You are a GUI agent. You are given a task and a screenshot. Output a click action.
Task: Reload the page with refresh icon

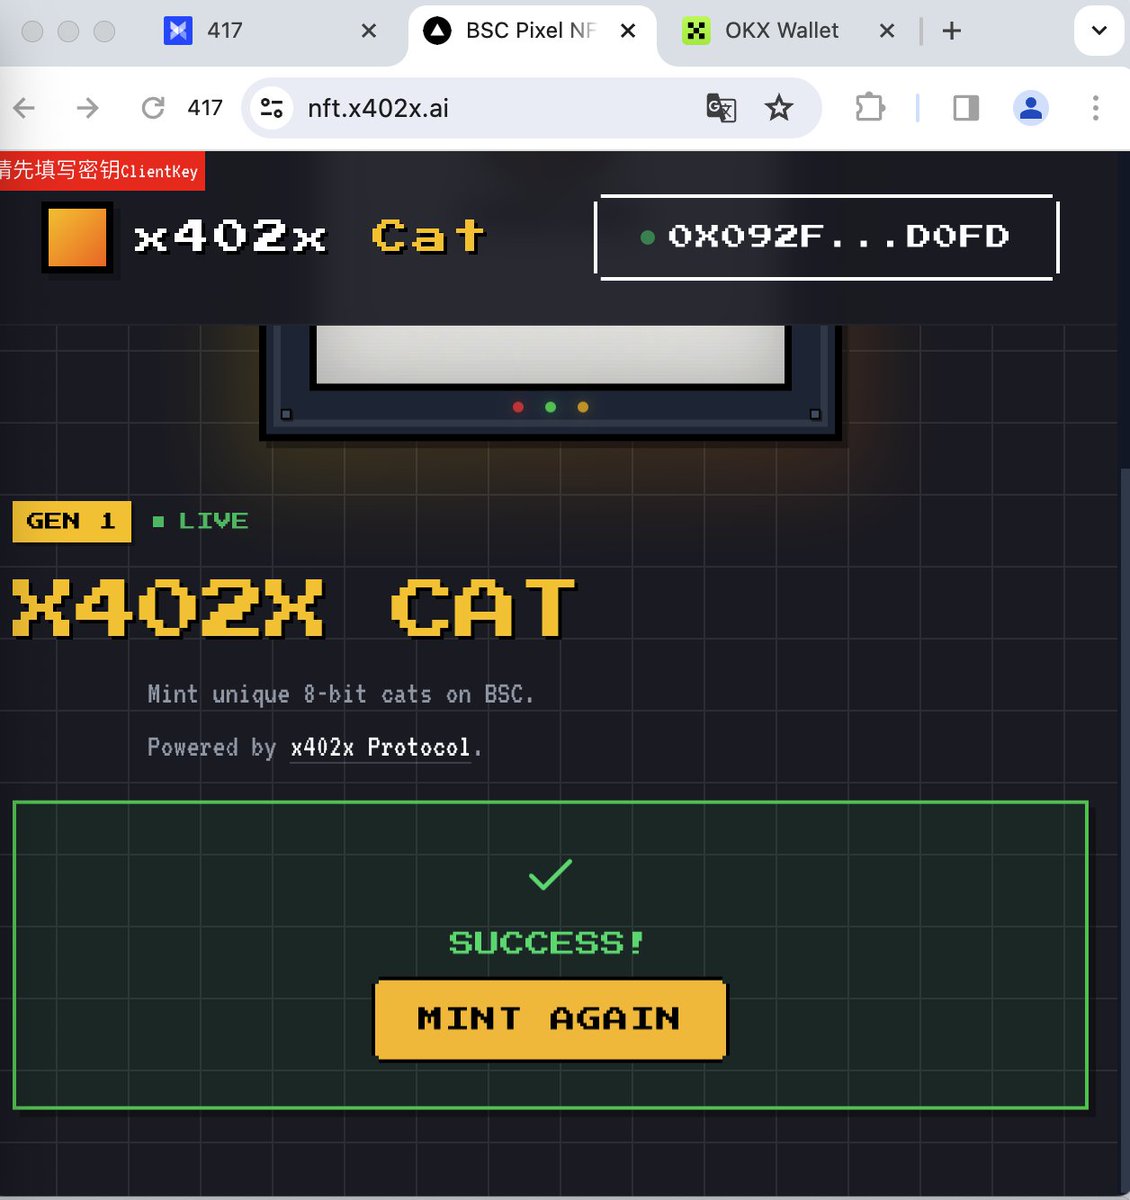coord(153,108)
